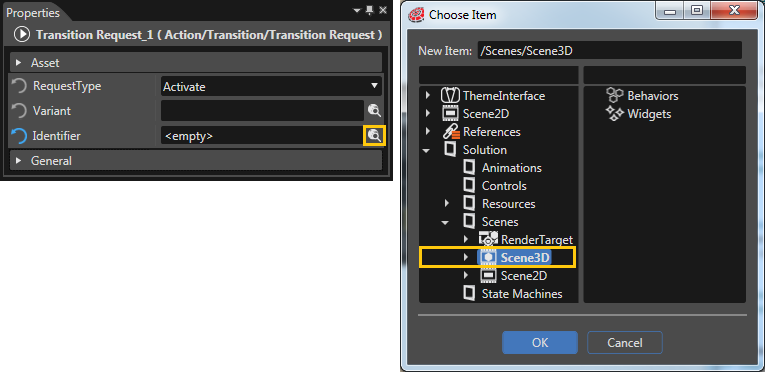The height and width of the screenshot is (373, 766).
Task: Reset the Identifier property with blue arrow
Action: point(19,136)
